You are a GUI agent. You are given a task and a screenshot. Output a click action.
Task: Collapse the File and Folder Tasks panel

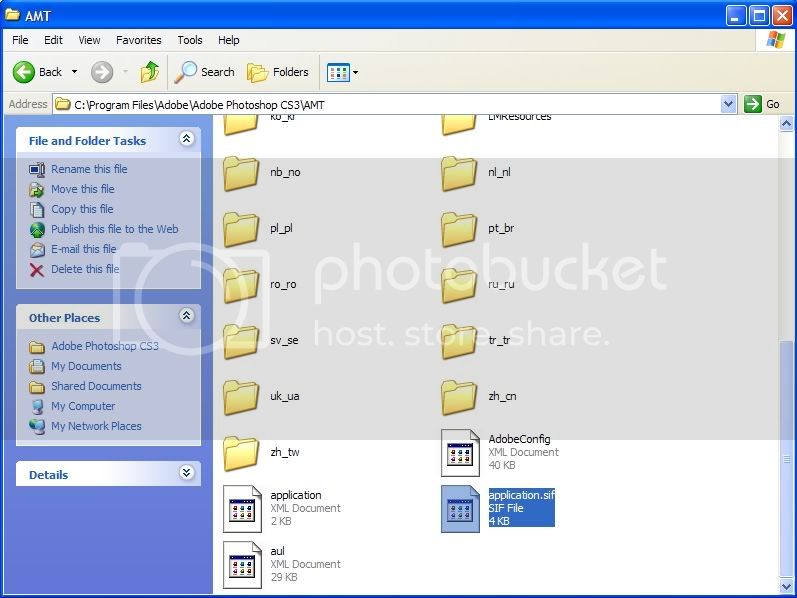(x=186, y=140)
